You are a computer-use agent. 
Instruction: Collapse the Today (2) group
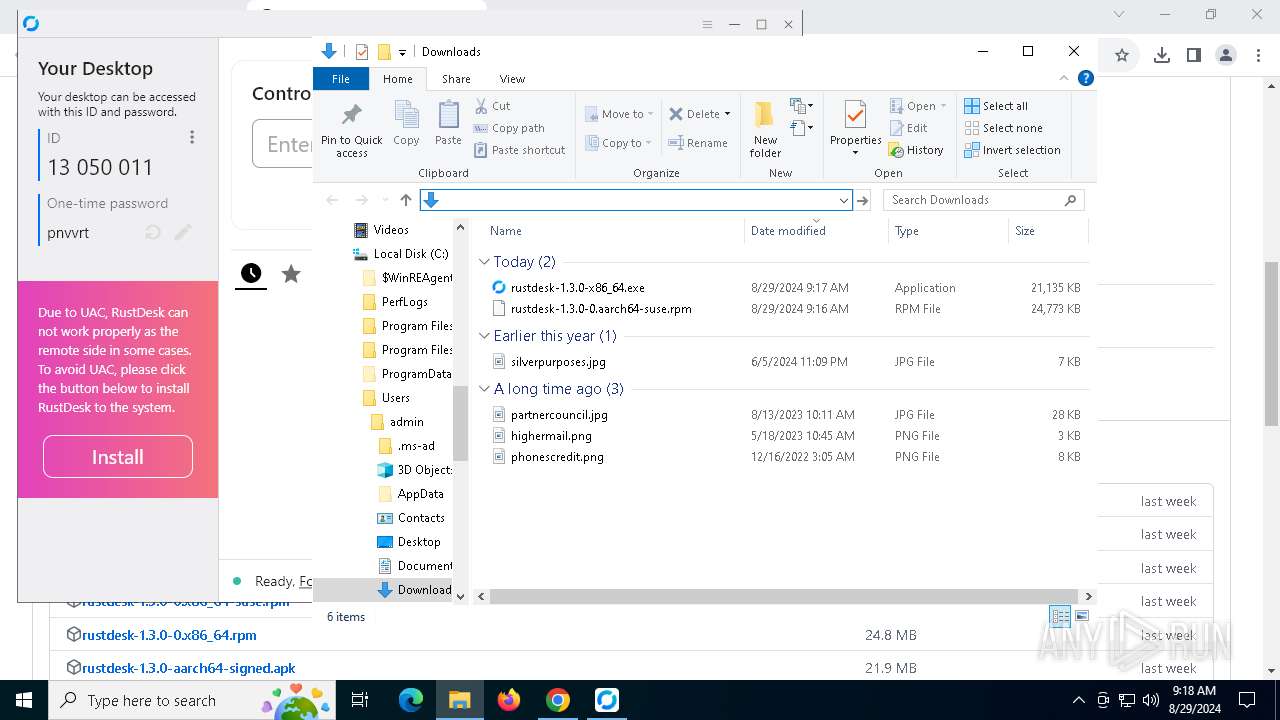tap(485, 262)
